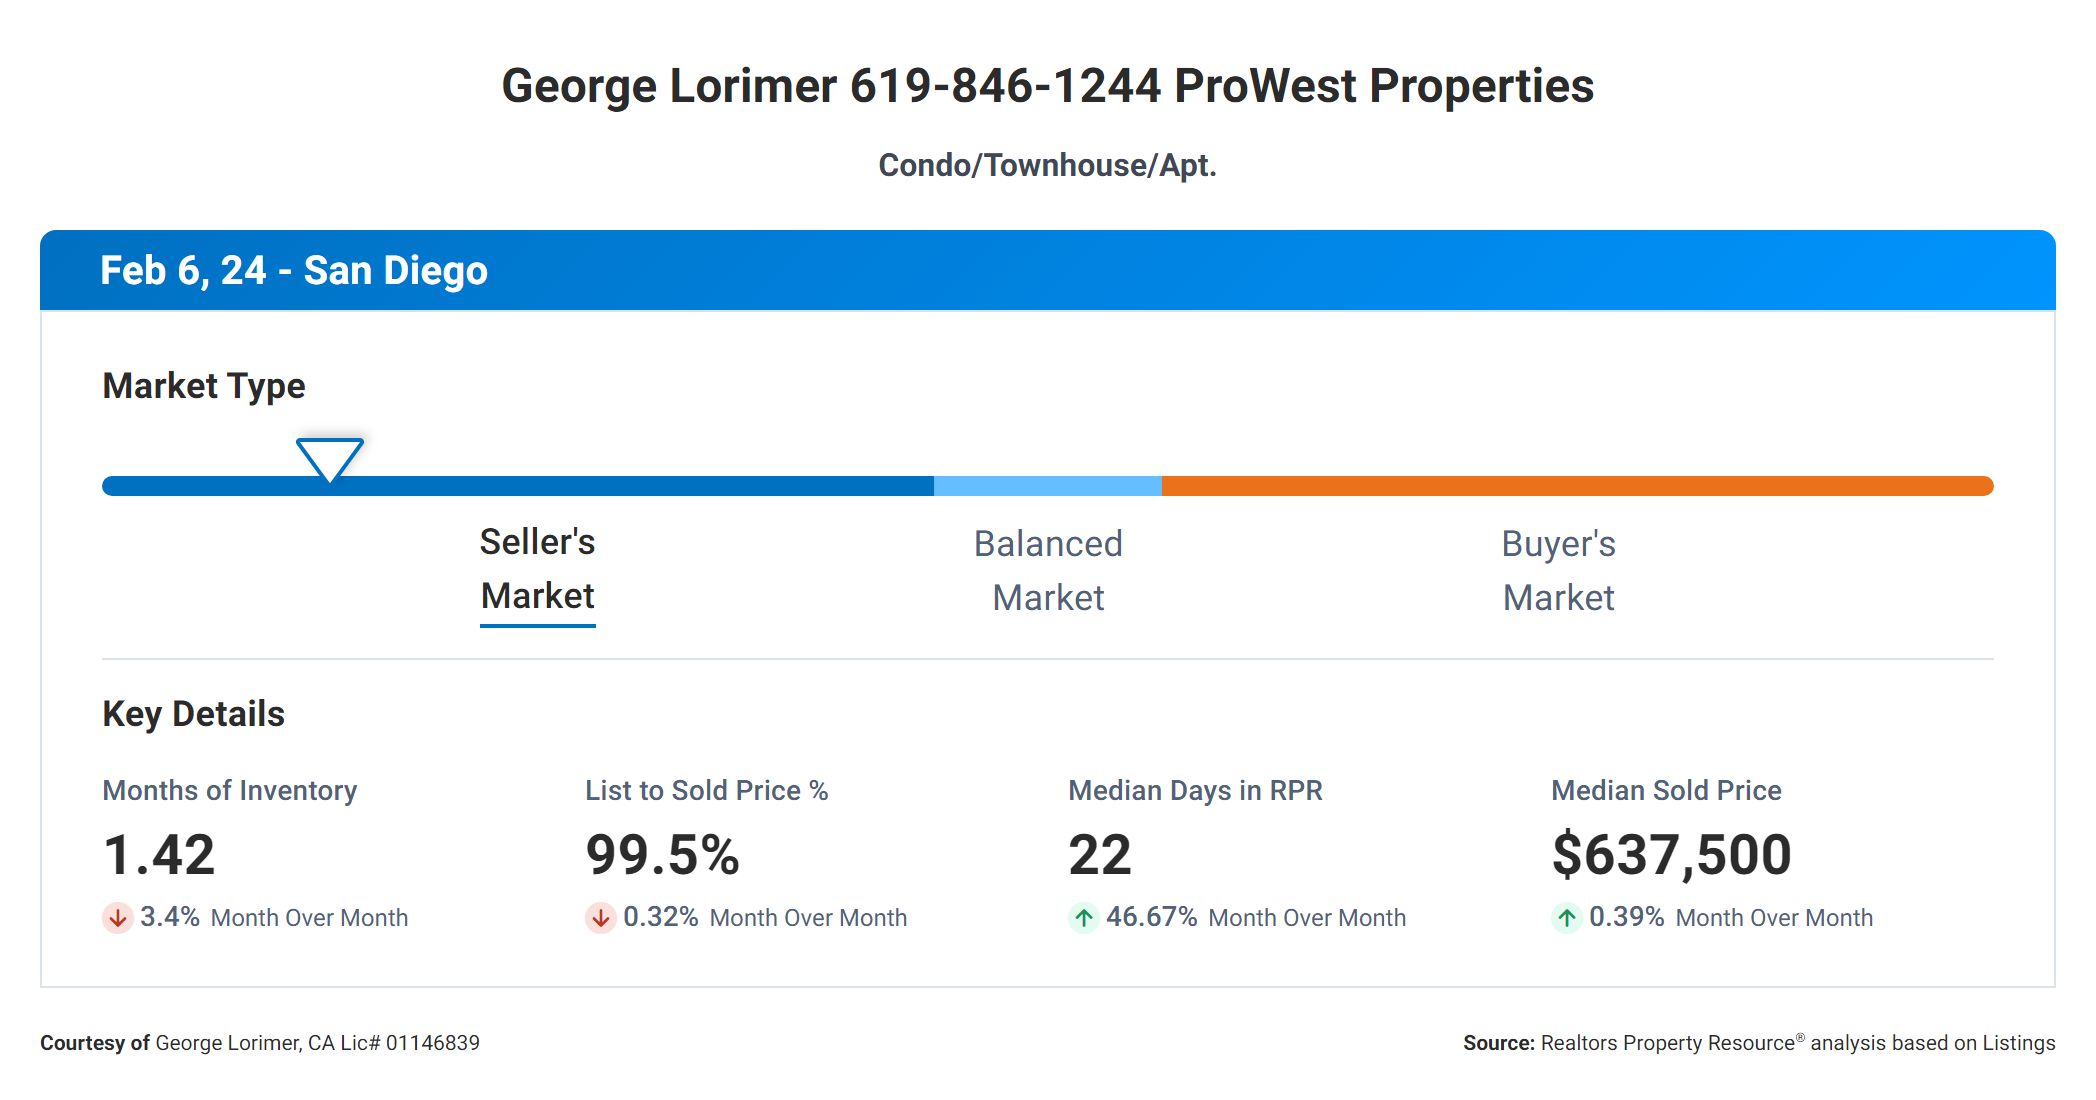Click the triangle market type indicator
The width and height of the screenshot is (2096, 1100).
[329, 458]
